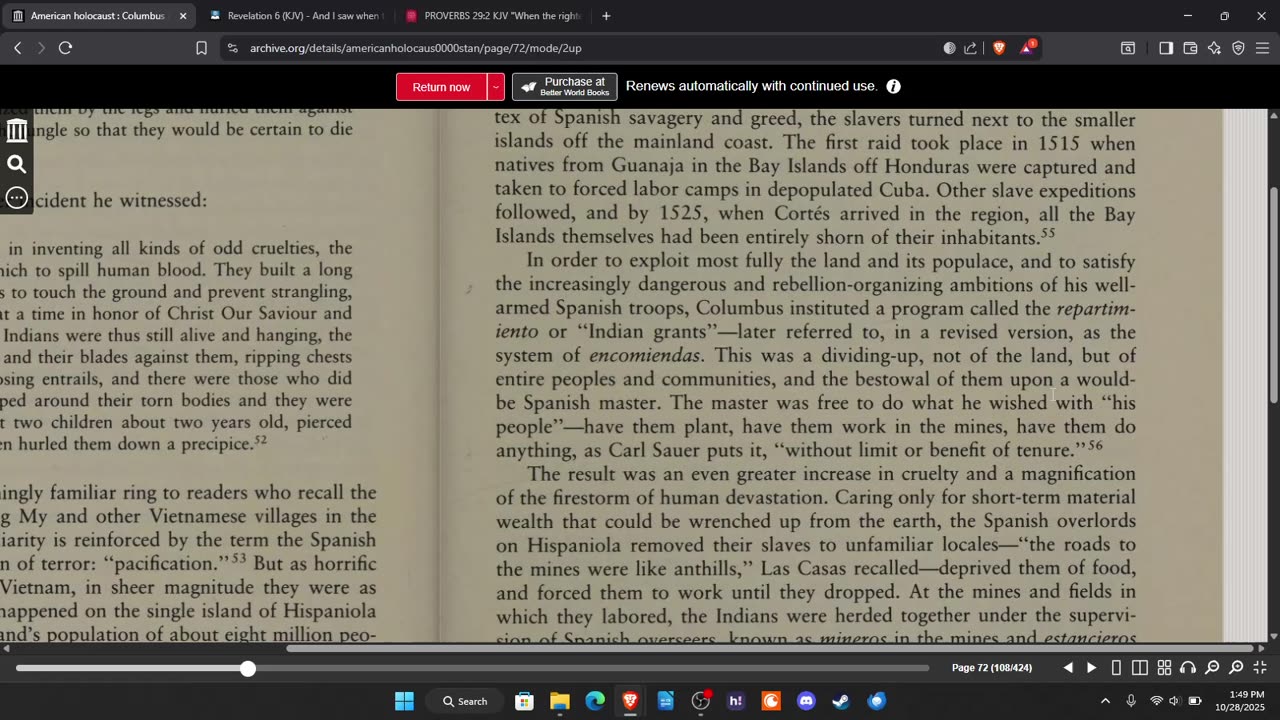Open File Explorer from taskbar
The image size is (1280, 720).
560,701
